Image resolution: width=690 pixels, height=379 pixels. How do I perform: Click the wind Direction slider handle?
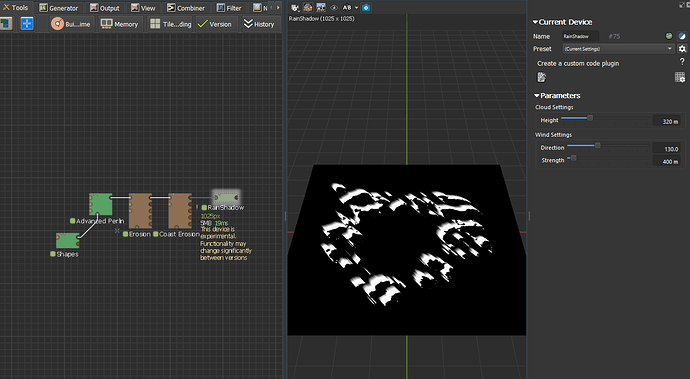click(x=597, y=145)
